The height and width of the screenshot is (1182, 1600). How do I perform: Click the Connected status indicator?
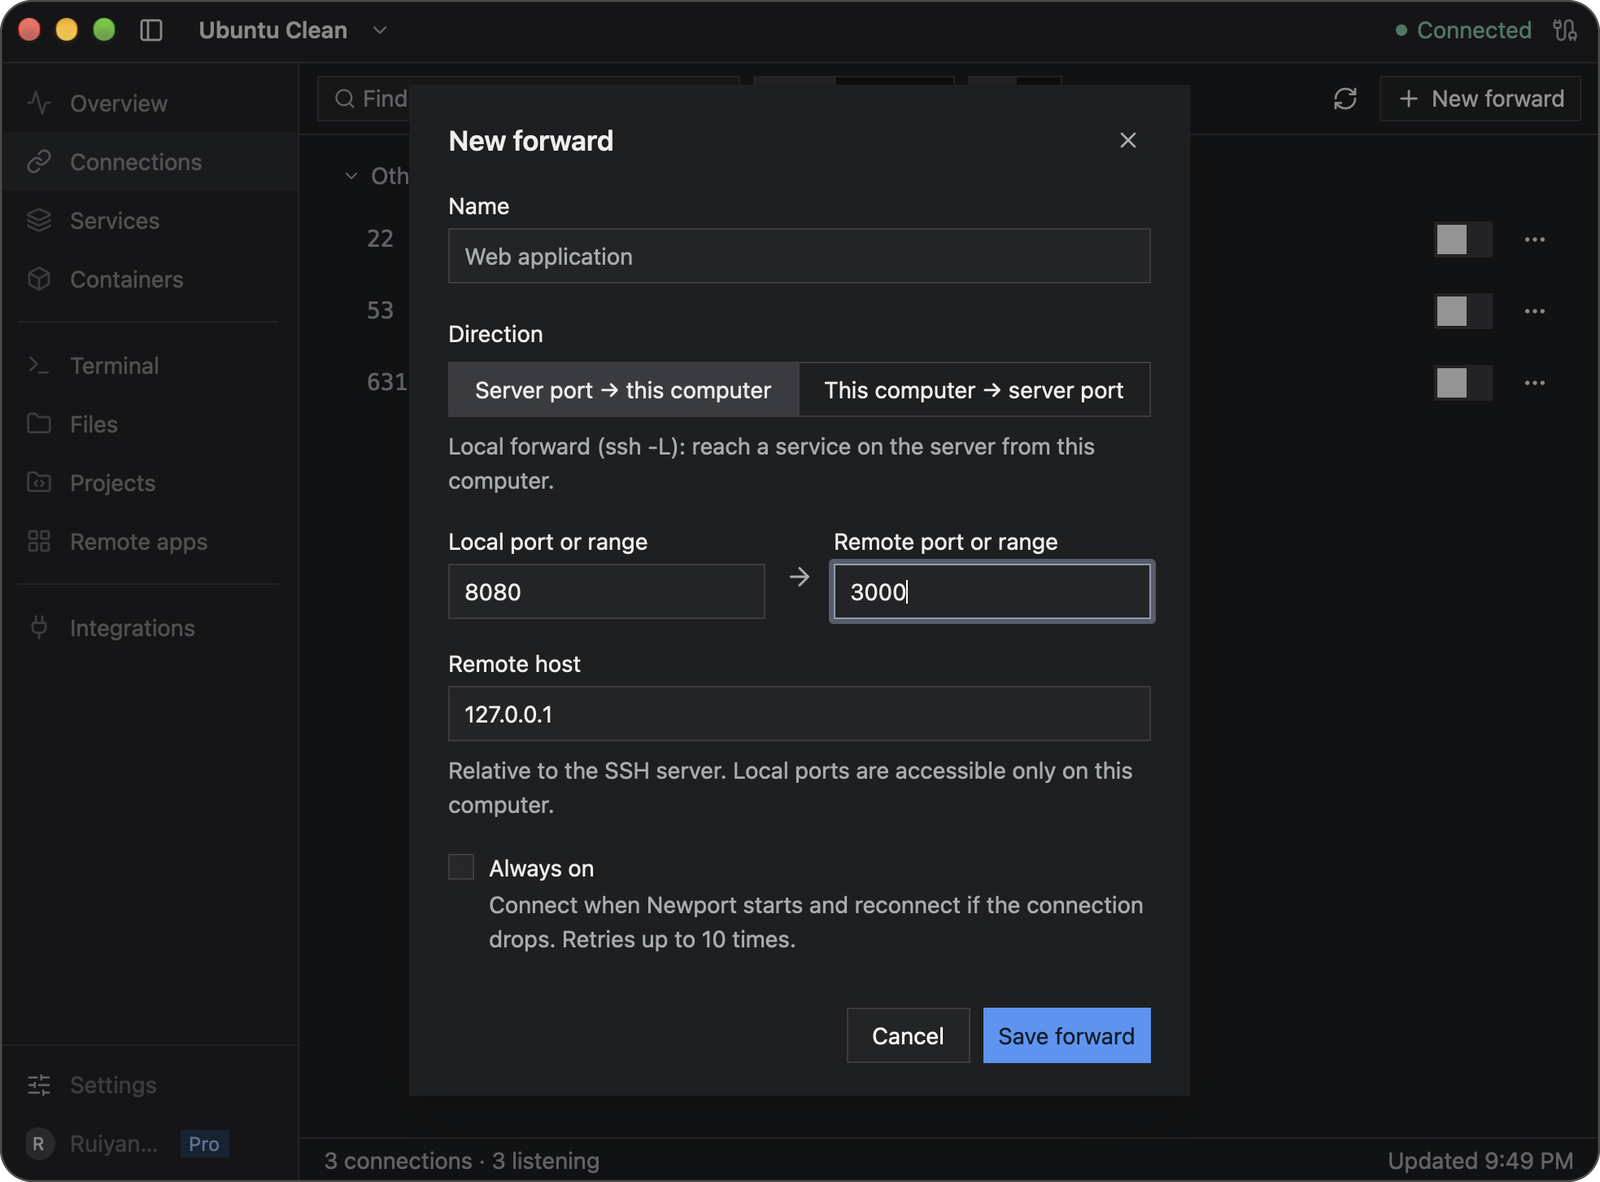click(x=1463, y=30)
